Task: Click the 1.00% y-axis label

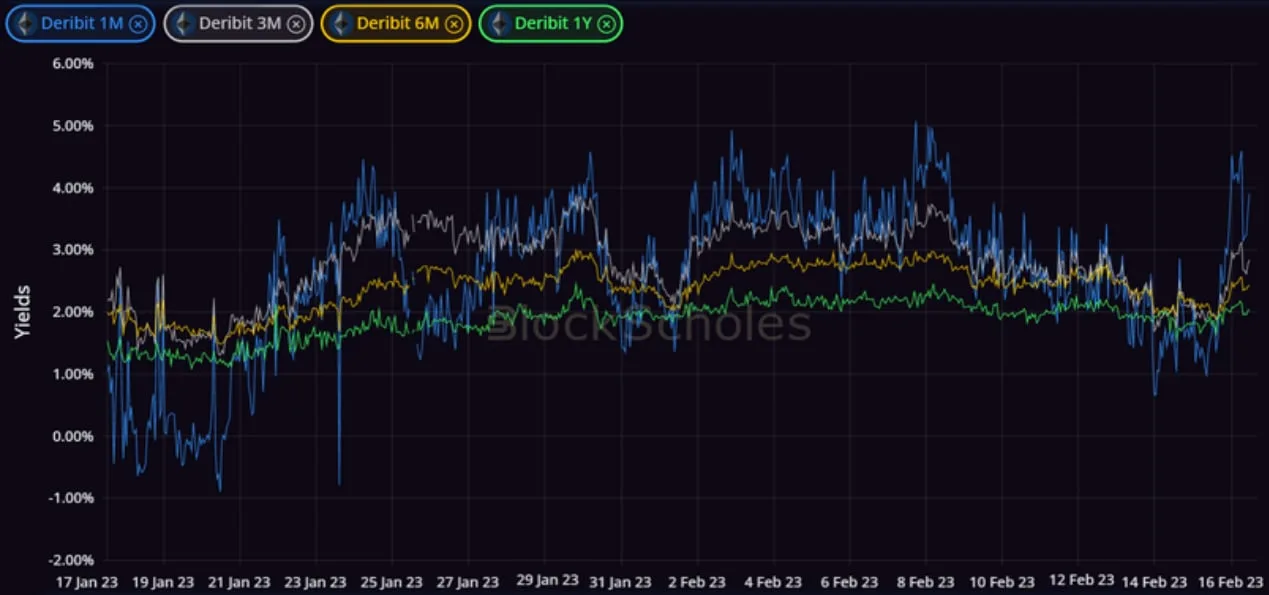Action: (x=72, y=374)
